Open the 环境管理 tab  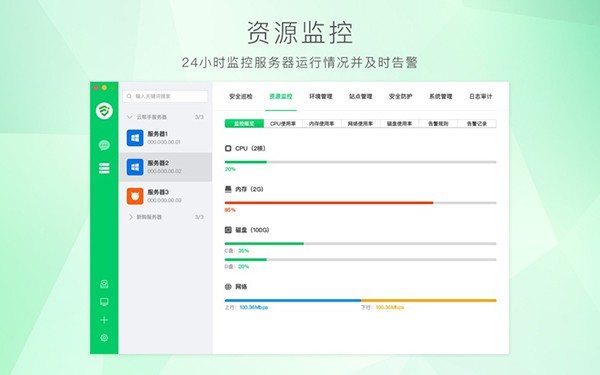[321, 96]
